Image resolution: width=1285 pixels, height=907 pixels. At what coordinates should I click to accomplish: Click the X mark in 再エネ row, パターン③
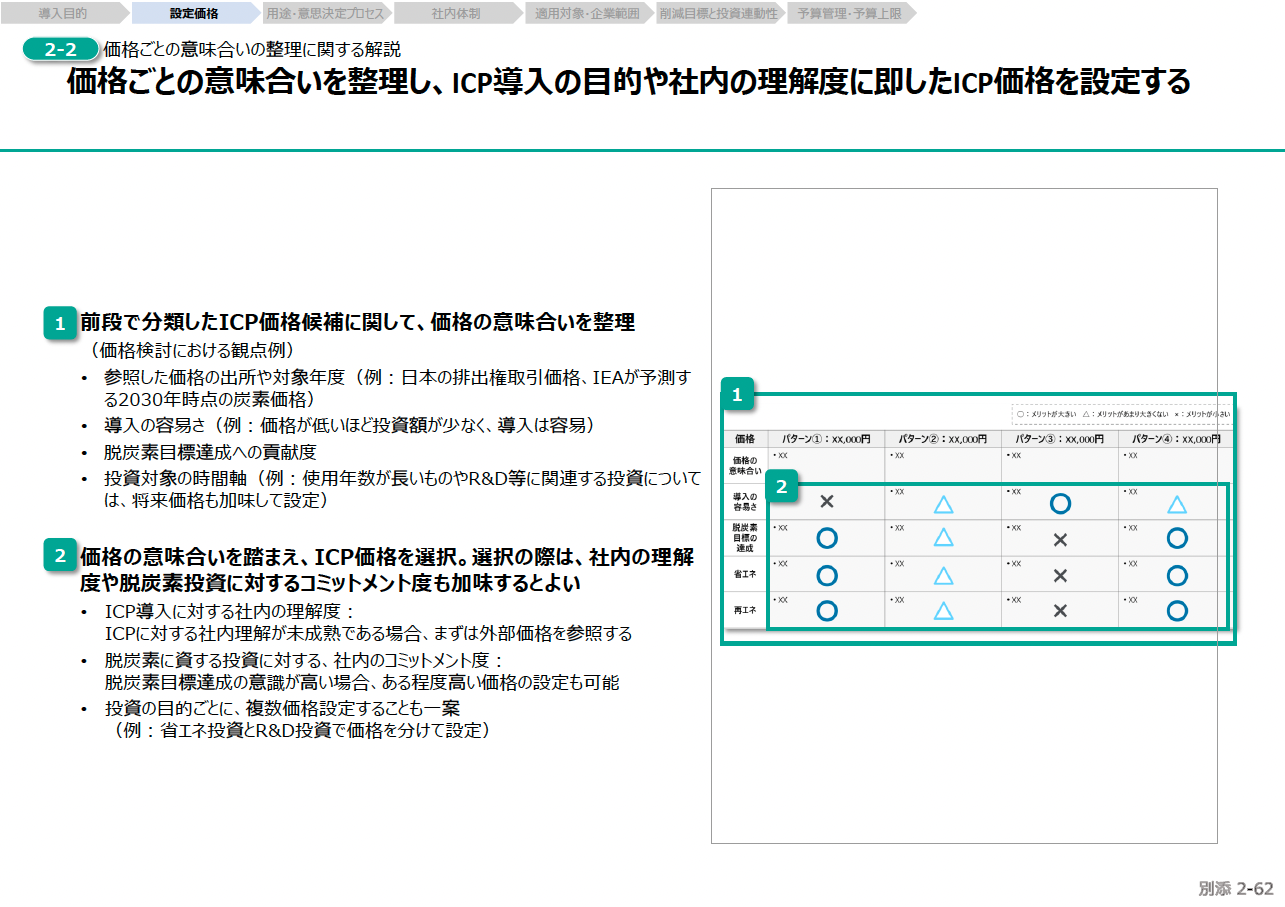[x=1061, y=611]
